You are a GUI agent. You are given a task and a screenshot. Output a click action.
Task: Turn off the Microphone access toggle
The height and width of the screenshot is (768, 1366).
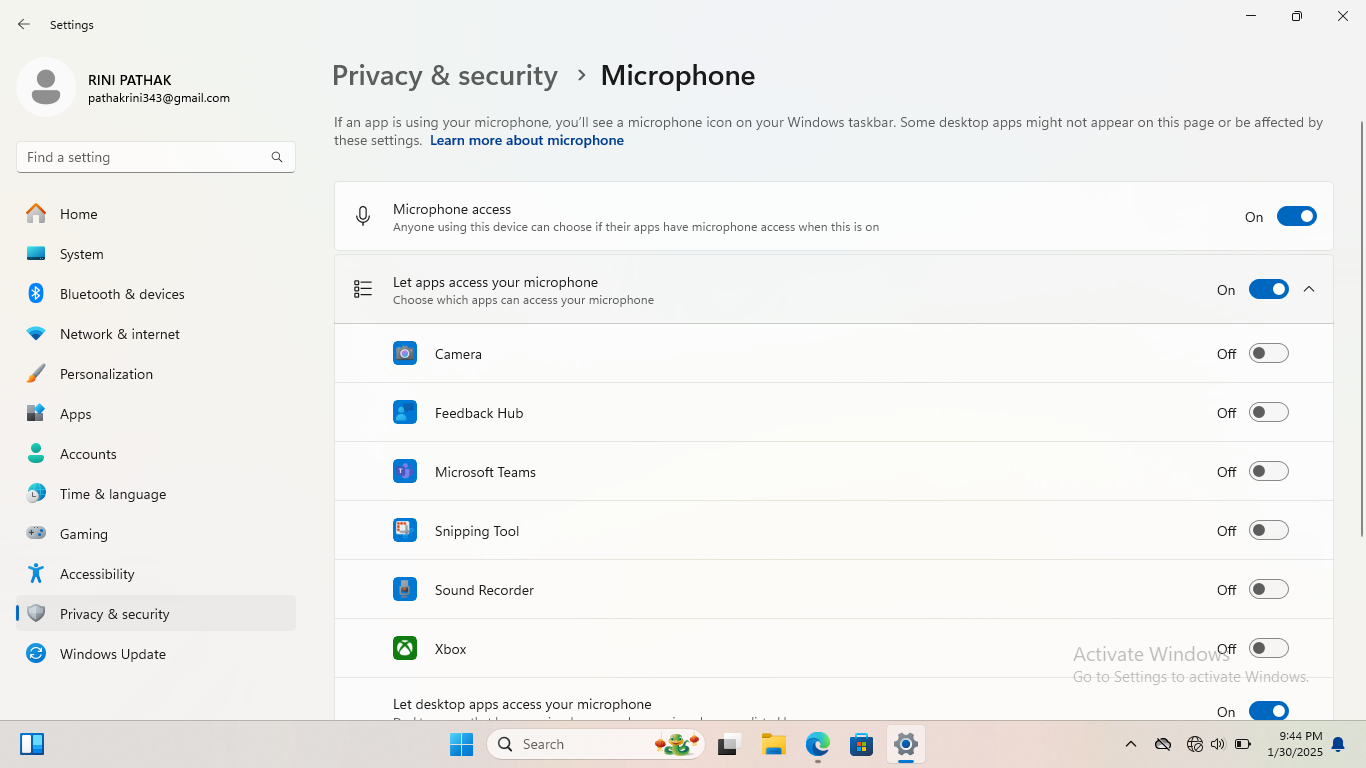[x=1296, y=216]
